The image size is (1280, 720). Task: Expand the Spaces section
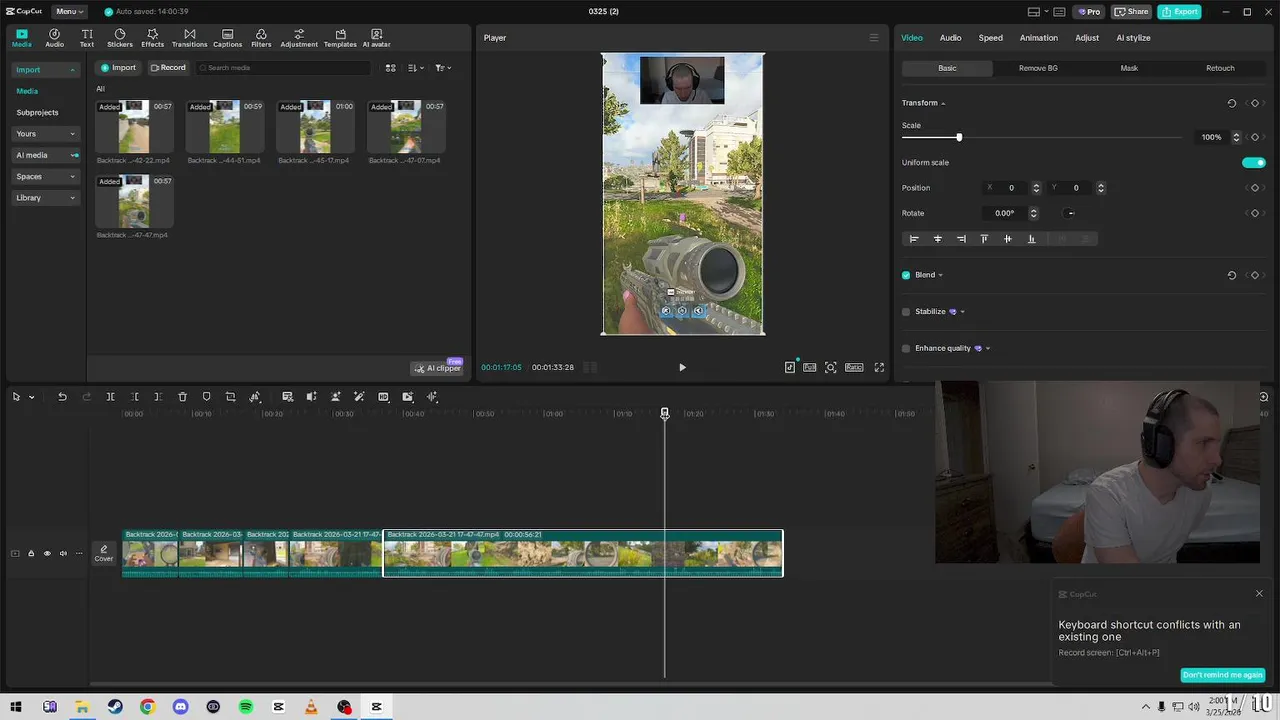point(72,177)
